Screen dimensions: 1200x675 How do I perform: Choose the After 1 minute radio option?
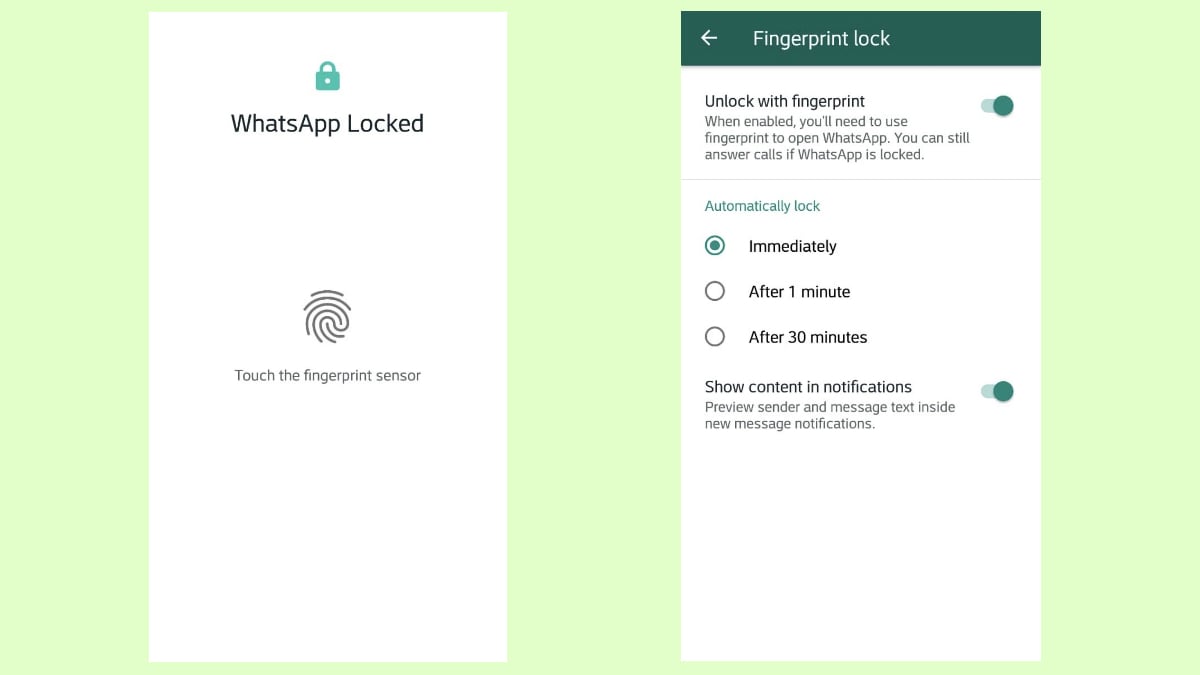714,291
